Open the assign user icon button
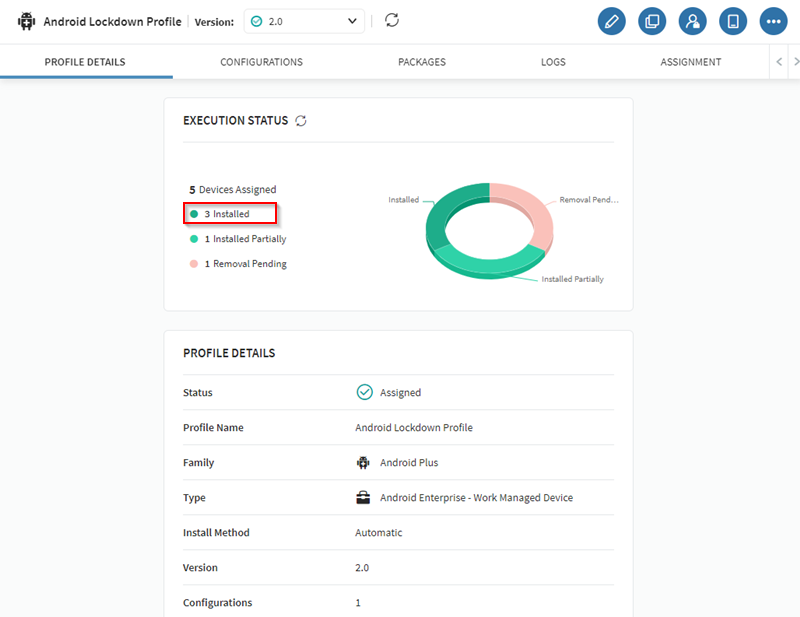 click(692, 21)
